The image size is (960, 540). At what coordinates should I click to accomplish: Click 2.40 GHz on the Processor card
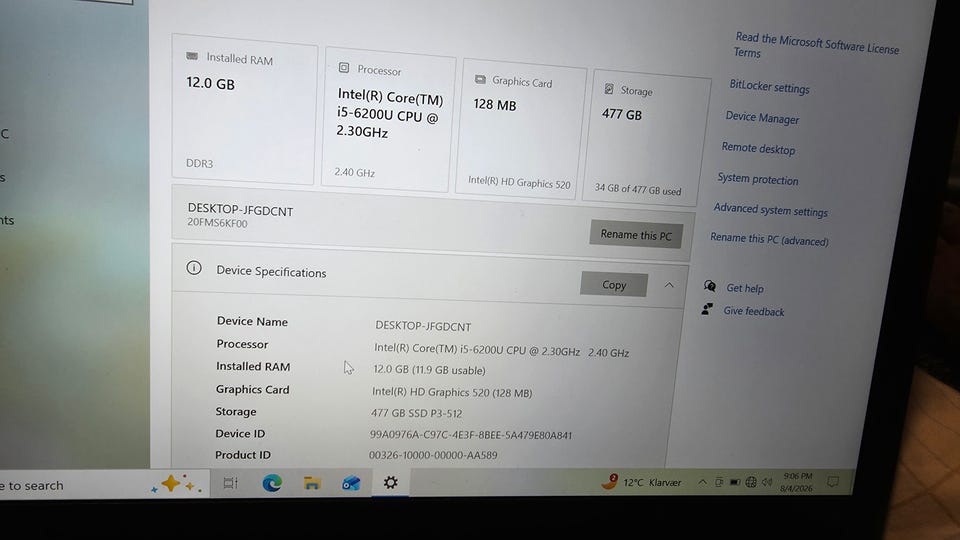click(x=354, y=173)
